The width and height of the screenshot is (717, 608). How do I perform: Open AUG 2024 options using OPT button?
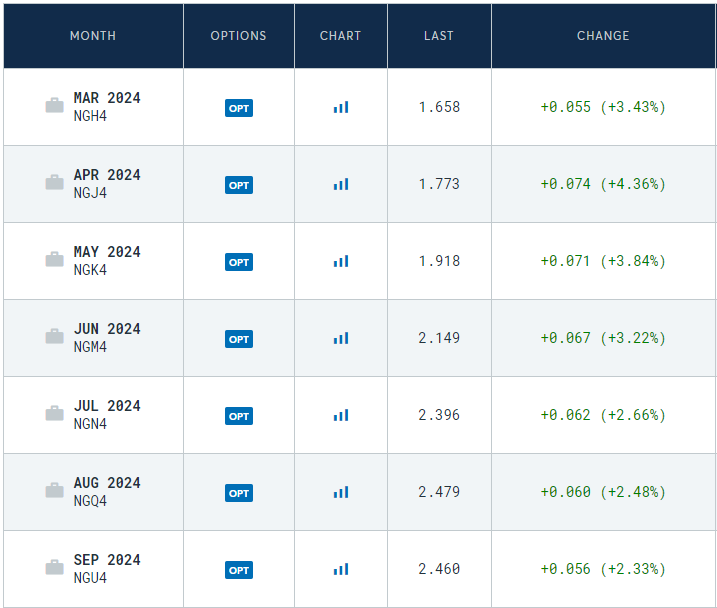point(239,493)
